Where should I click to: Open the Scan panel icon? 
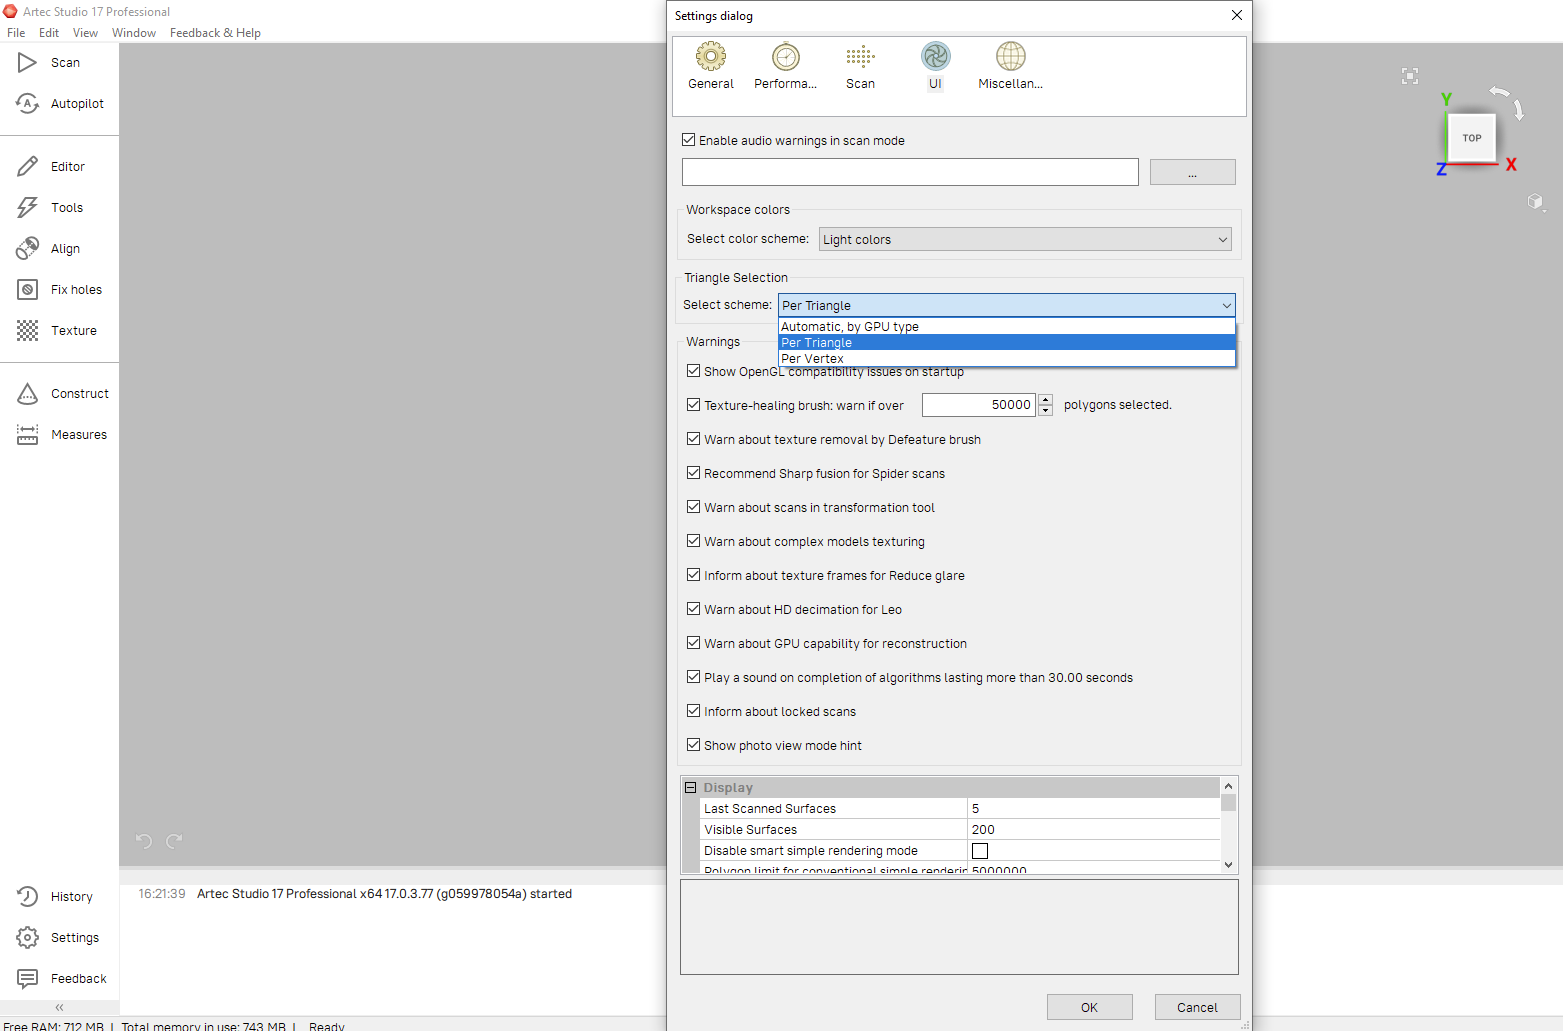tap(27, 63)
